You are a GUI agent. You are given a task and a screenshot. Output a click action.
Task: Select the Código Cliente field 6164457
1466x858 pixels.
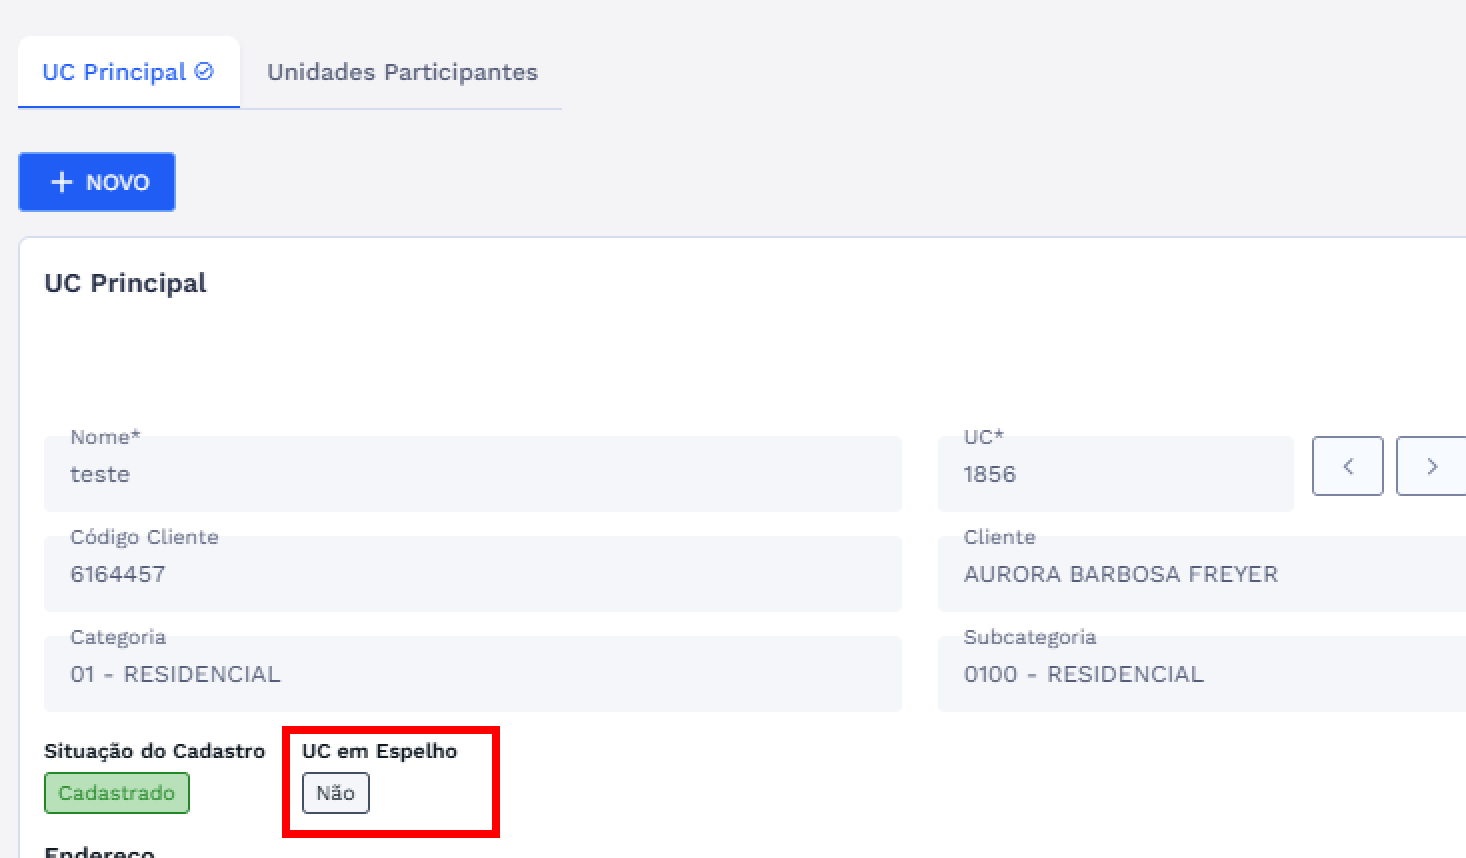472,575
